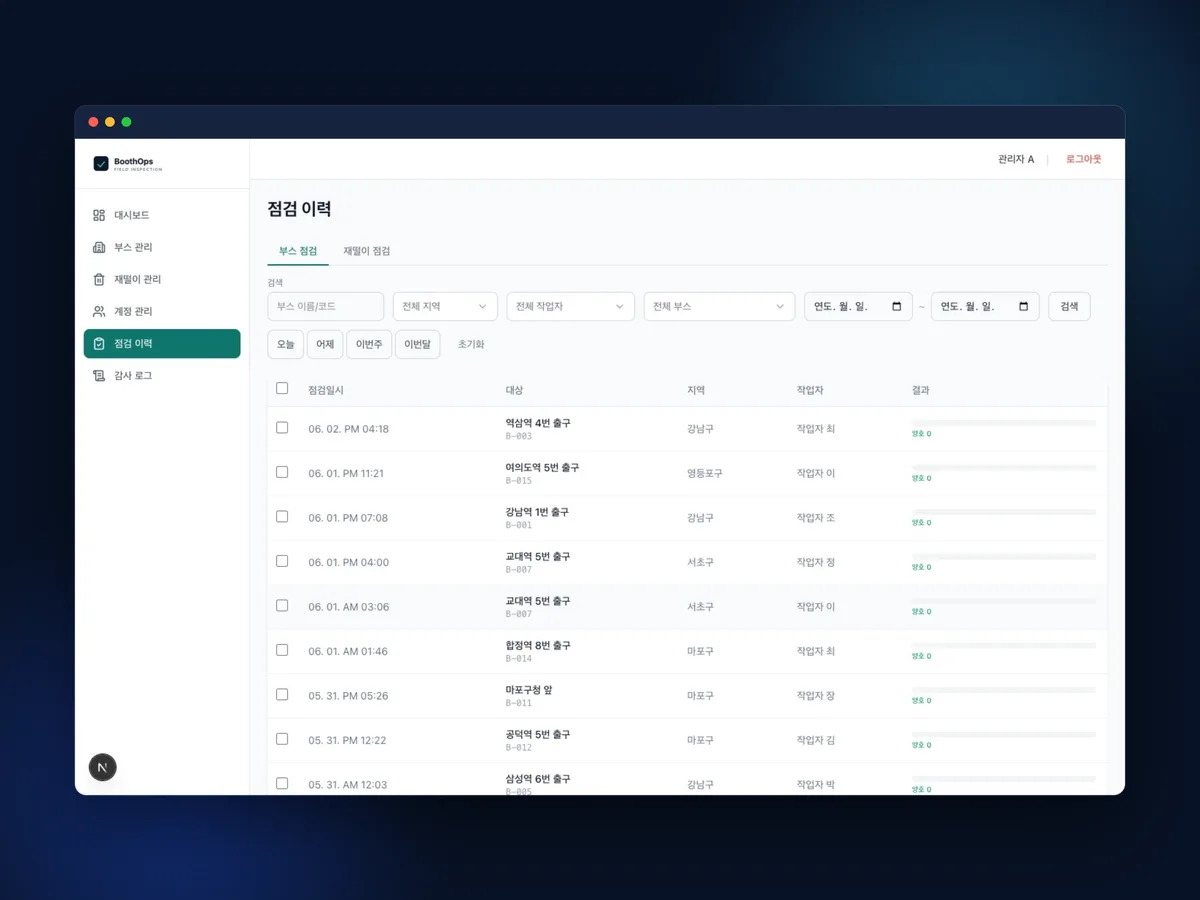1200x900 pixels.
Task: Filter by 이번달 quick button
Action: [x=417, y=344]
